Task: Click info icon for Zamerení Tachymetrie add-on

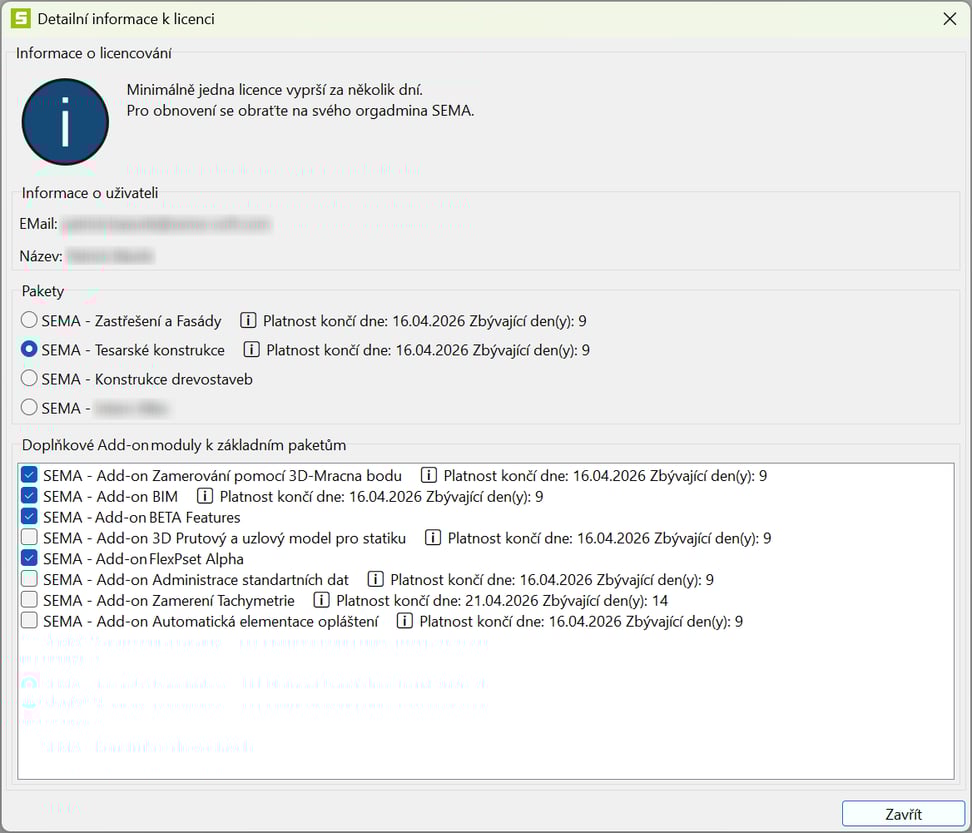Action: point(322,601)
